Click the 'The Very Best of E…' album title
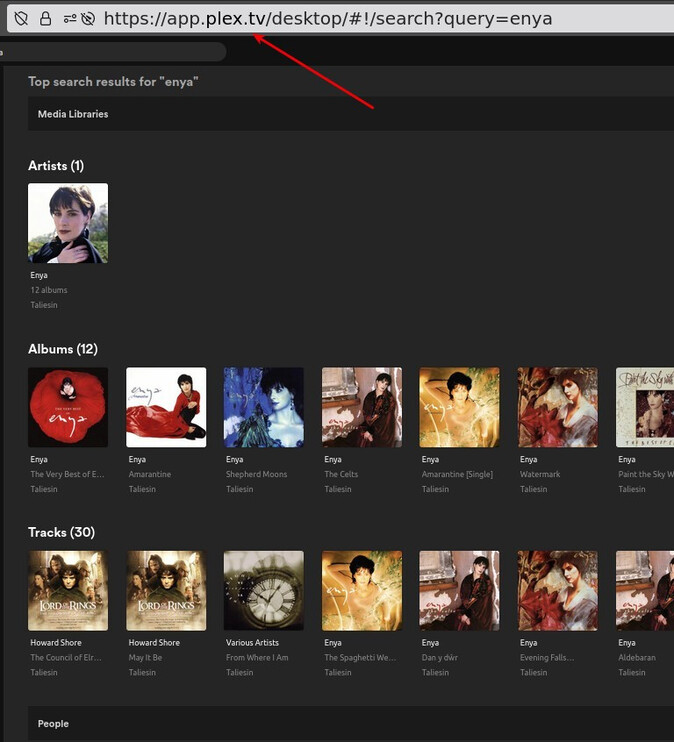674x742 pixels. click(67, 474)
